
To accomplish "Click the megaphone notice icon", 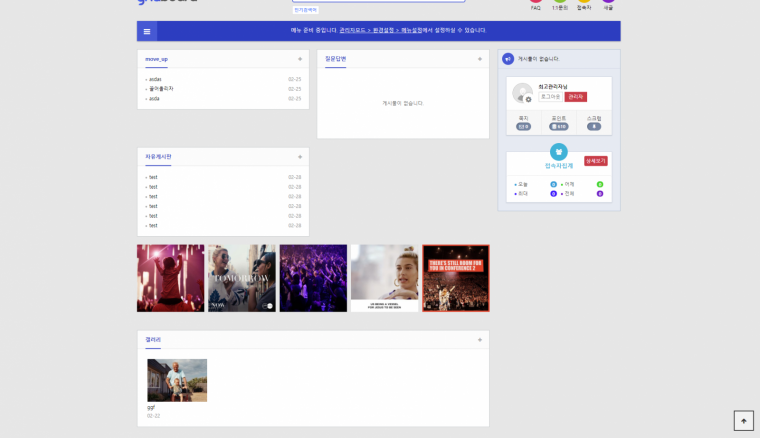I will 508,59.
